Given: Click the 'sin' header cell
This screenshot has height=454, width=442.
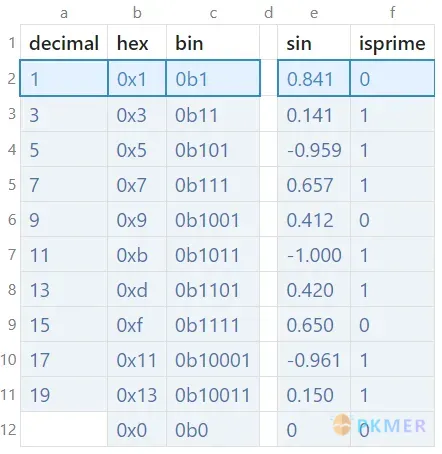Looking at the screenshot, I should tap(314, 42).
